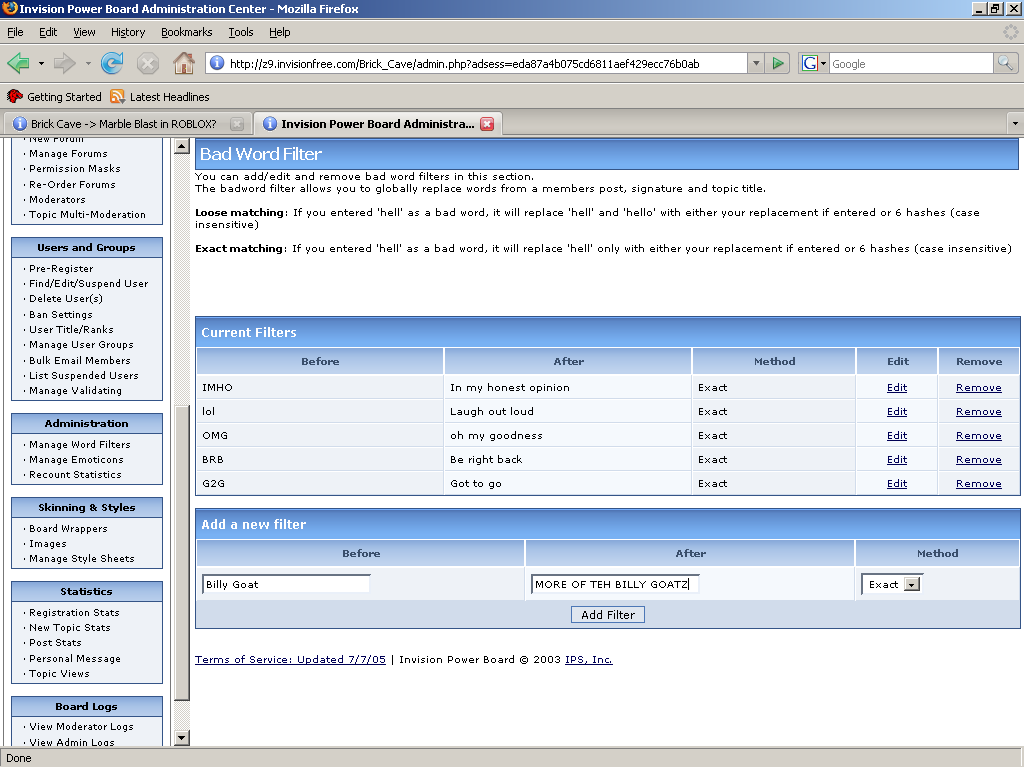This screenshot has height=768, width=1024.
Task: Open Find/Edit/Suspend User link
Action: coord(88,283)
